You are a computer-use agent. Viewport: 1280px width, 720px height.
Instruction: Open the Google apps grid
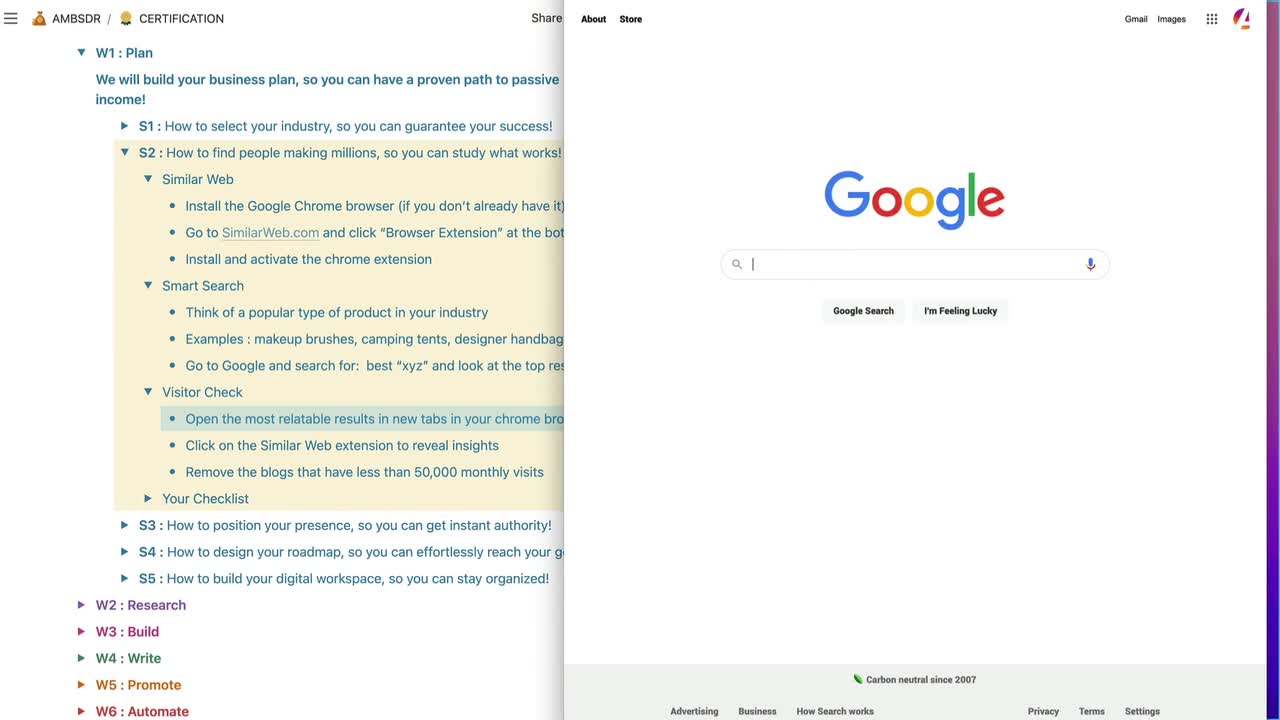[1212, 19]
